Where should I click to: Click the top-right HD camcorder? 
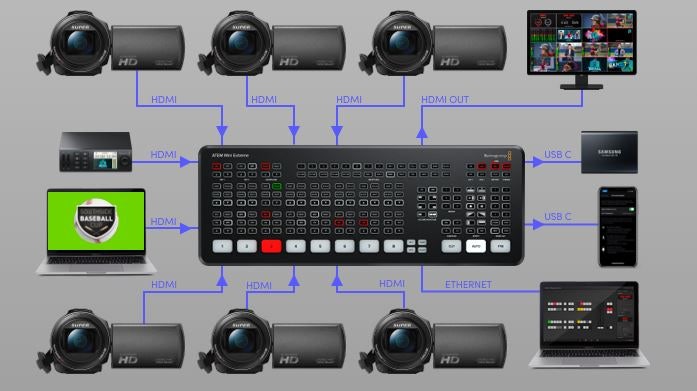coord(433,44)
